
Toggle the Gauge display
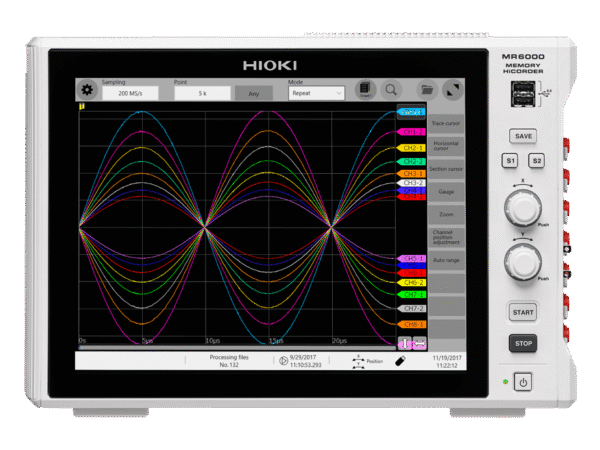coord(446,192)
